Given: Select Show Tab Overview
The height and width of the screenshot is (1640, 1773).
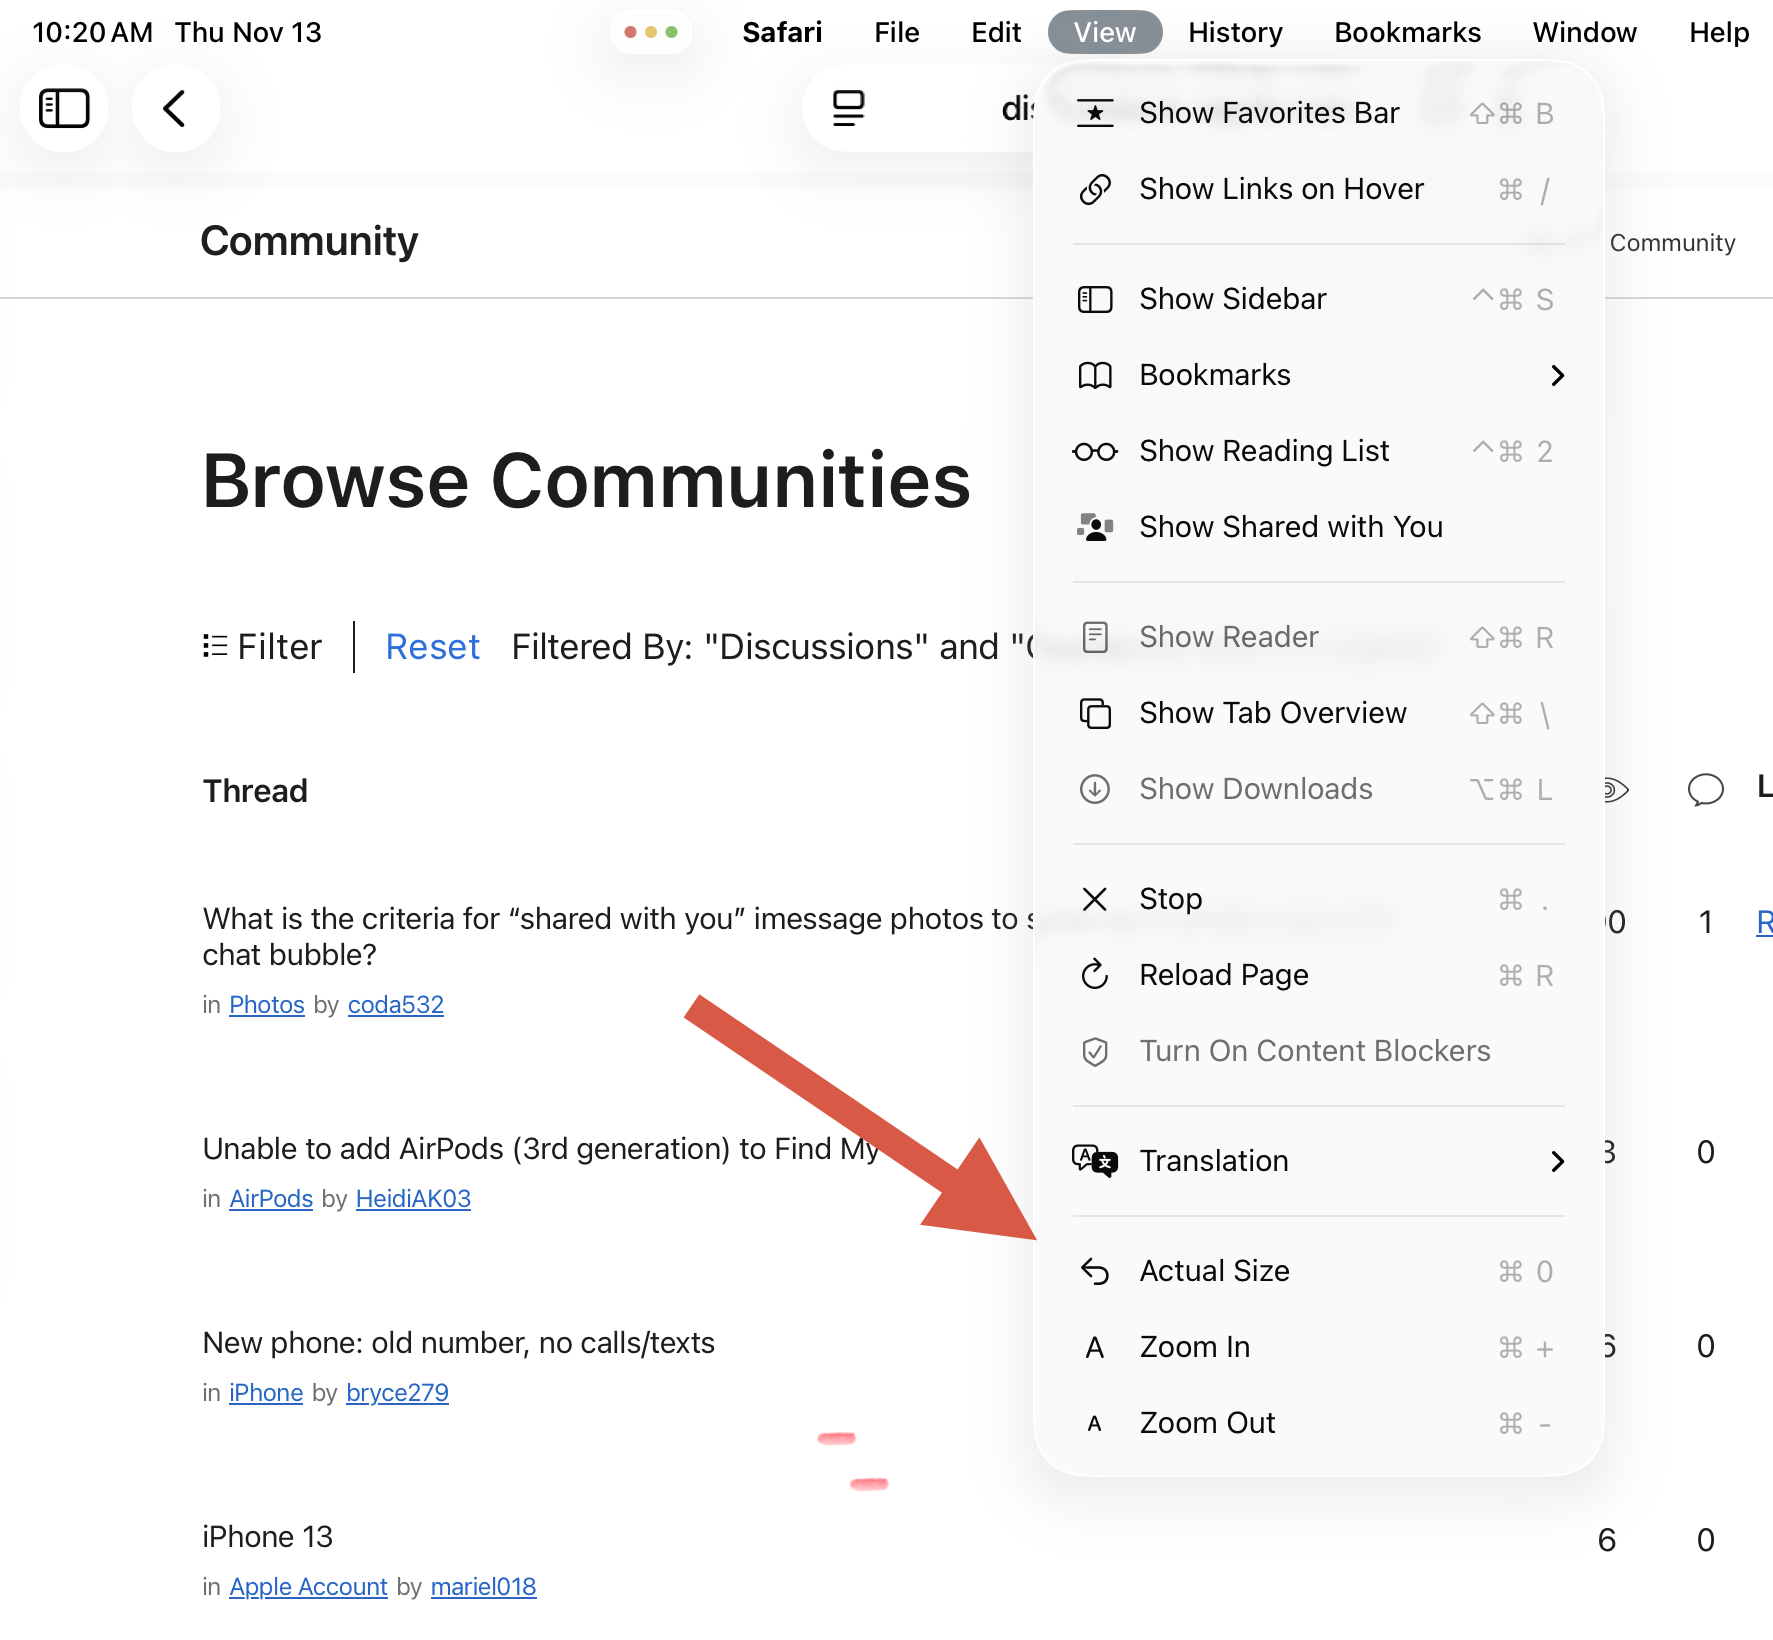Looking at the screenshot, I should coord(1318,713).
